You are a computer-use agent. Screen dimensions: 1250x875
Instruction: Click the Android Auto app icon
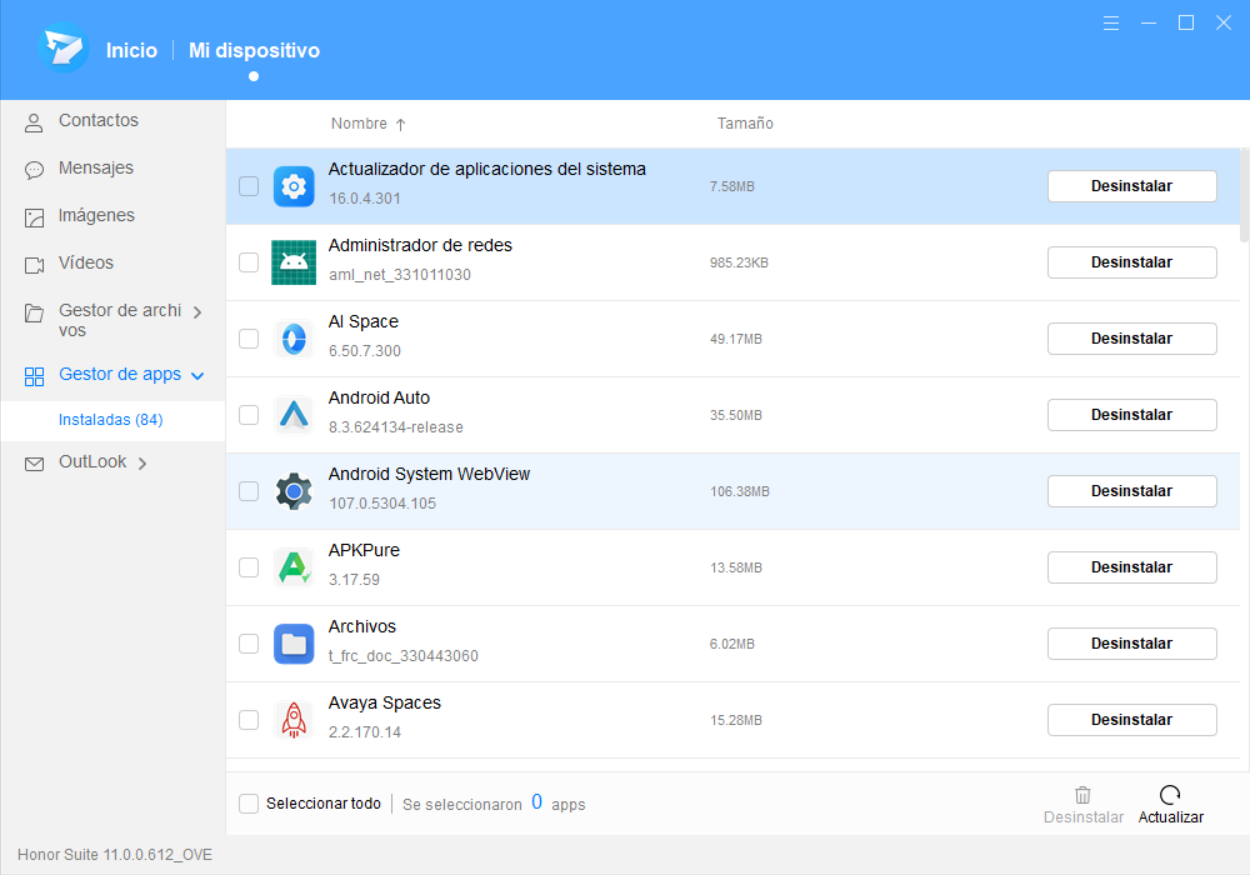[x=293, y=415]
